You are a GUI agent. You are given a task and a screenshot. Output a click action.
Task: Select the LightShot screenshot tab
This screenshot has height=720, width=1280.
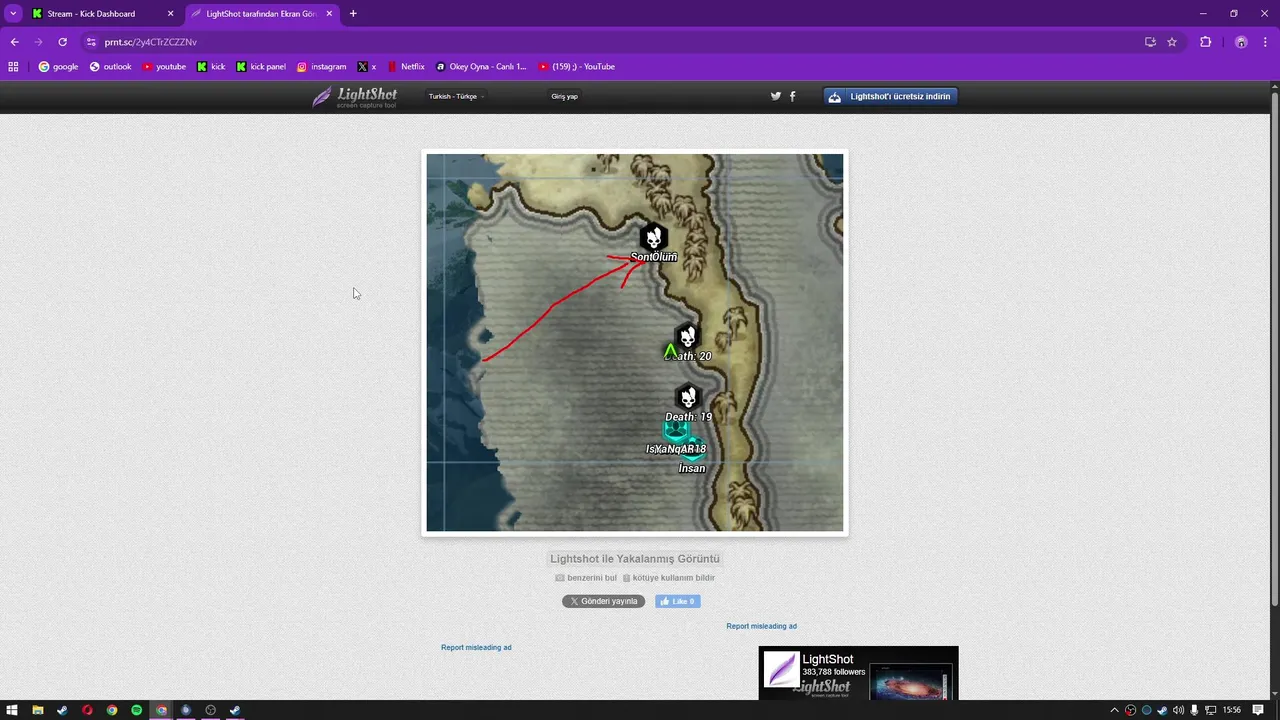(x=260, y=14)
